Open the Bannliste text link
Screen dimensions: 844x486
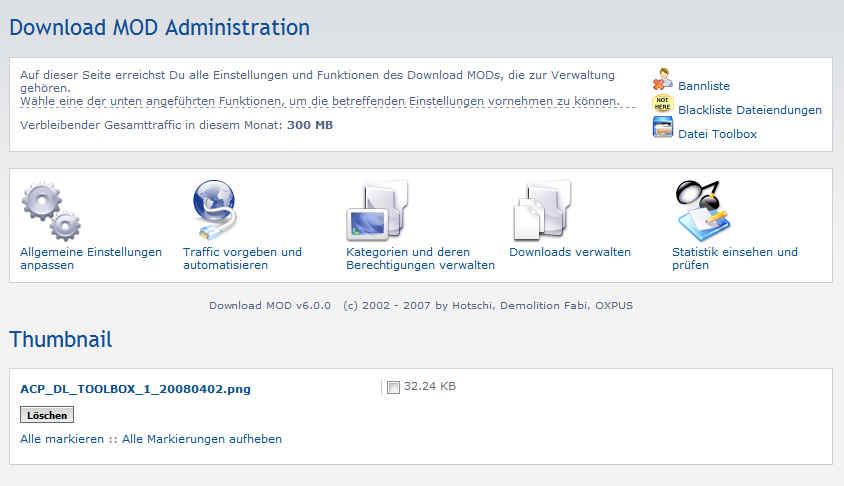(x=704, y=86)
